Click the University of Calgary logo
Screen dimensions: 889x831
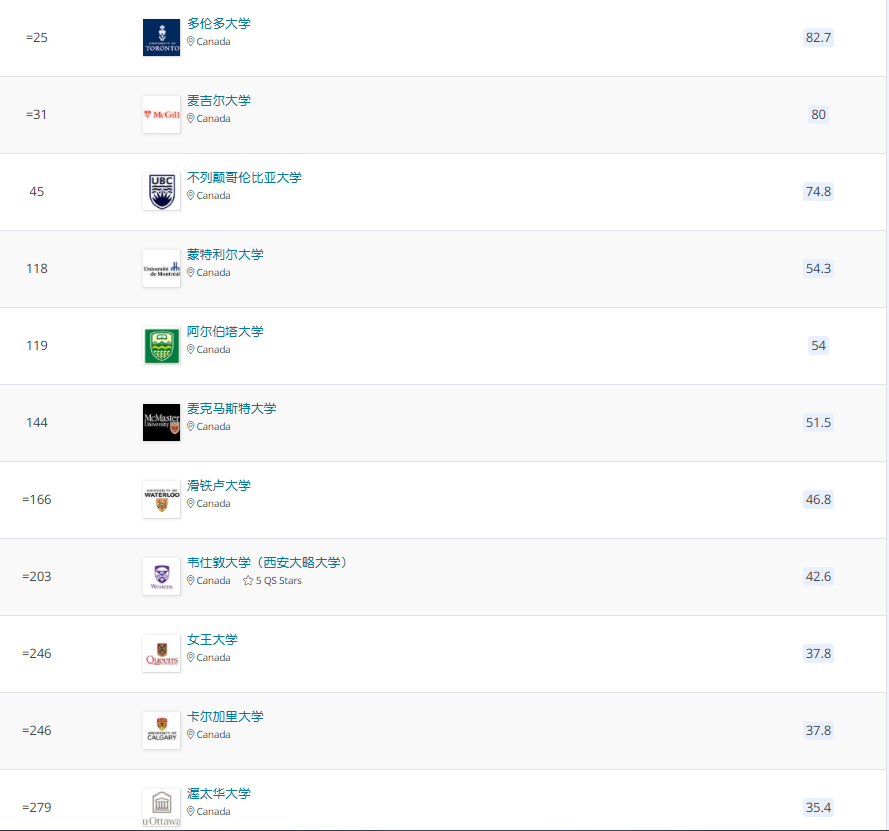point(162,731)
